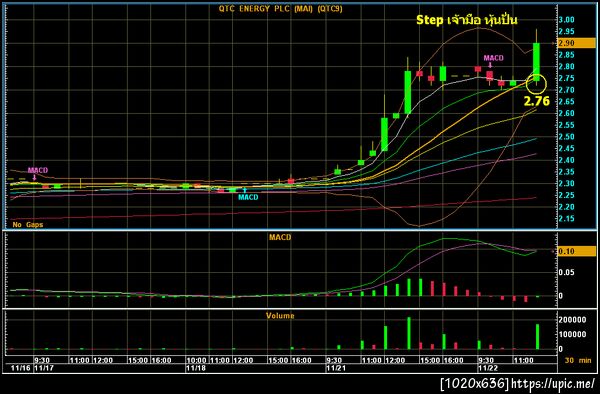Click the 2.45 price axis label
Viewport: 600px width, 394px height.
tap(566, 148)
